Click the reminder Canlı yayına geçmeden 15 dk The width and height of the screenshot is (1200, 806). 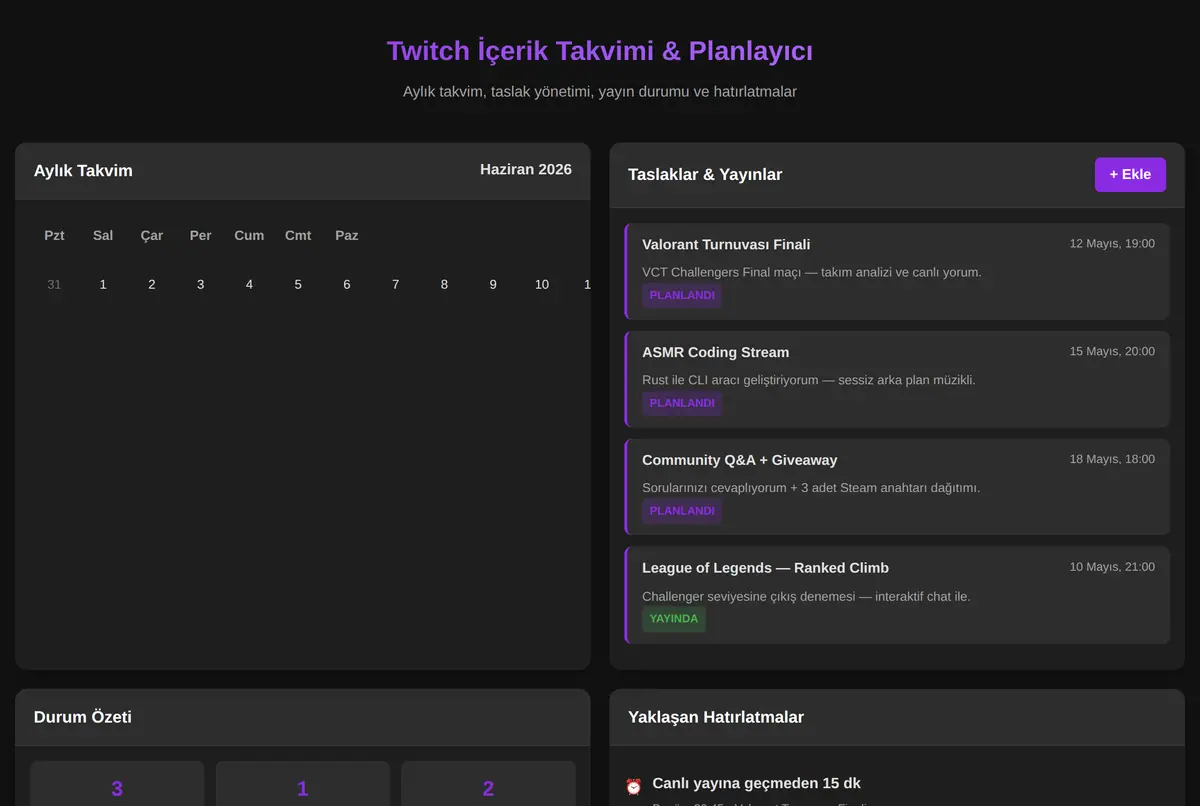757,783
